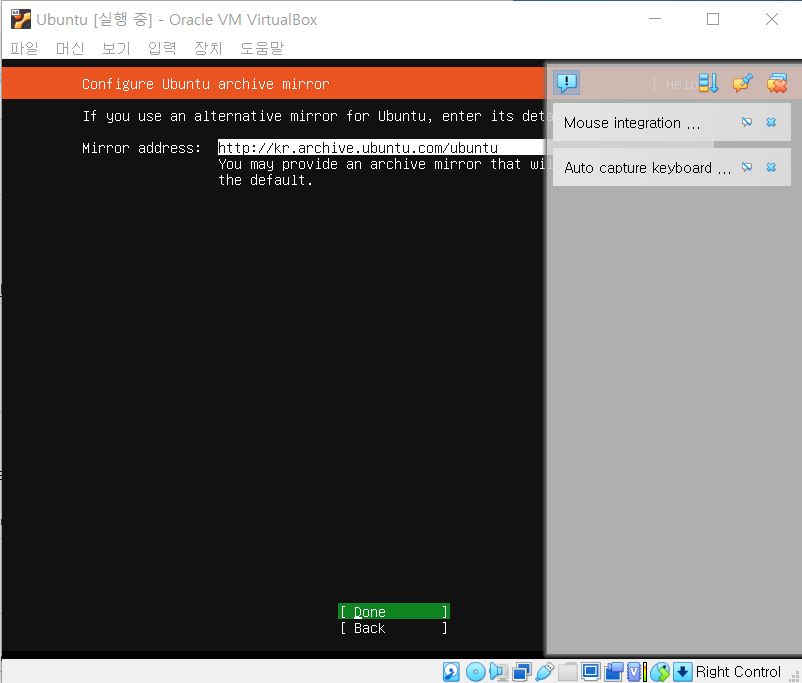The width and height of the screenshot is (802, 683).
Task: Toggle the notification center bubble icon
Action: tap(566, 82)
